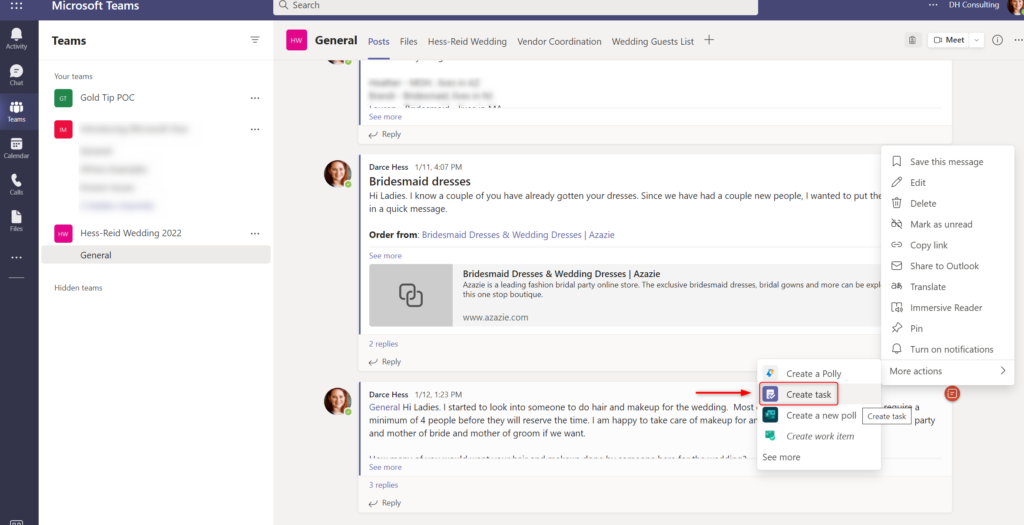Expand the More actions submenu
The width and height of the screenshot is (1024, 525).
948,371
